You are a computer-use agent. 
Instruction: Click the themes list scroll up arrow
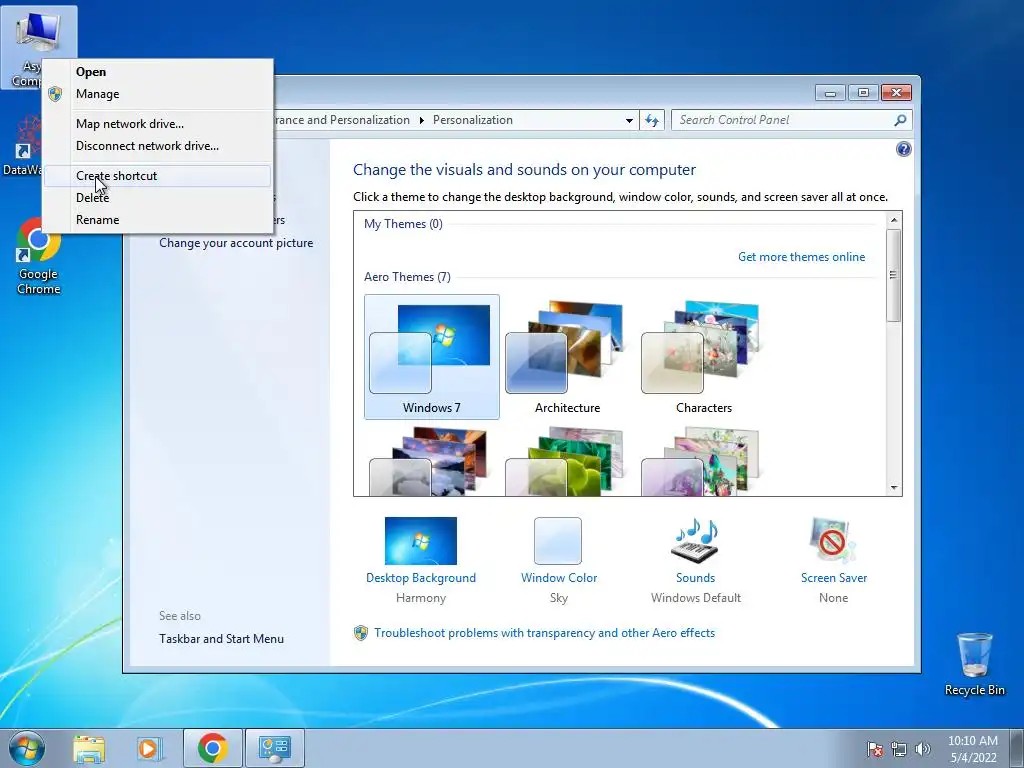click(894, 220)
